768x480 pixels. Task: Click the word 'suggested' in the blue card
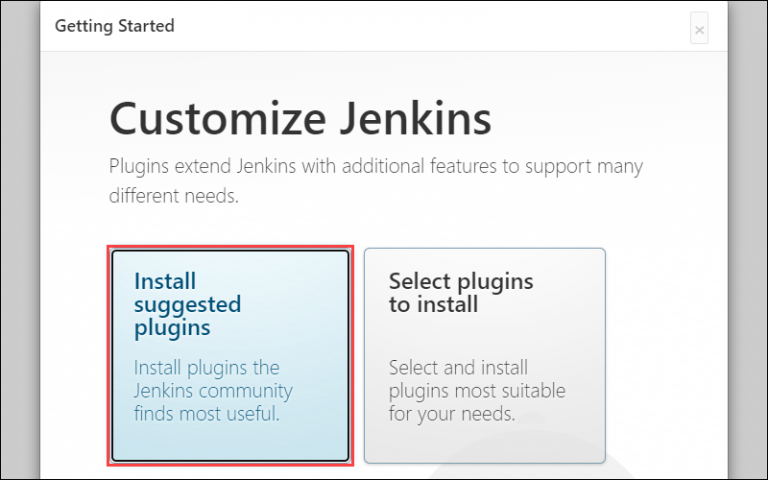coord(188,305)
